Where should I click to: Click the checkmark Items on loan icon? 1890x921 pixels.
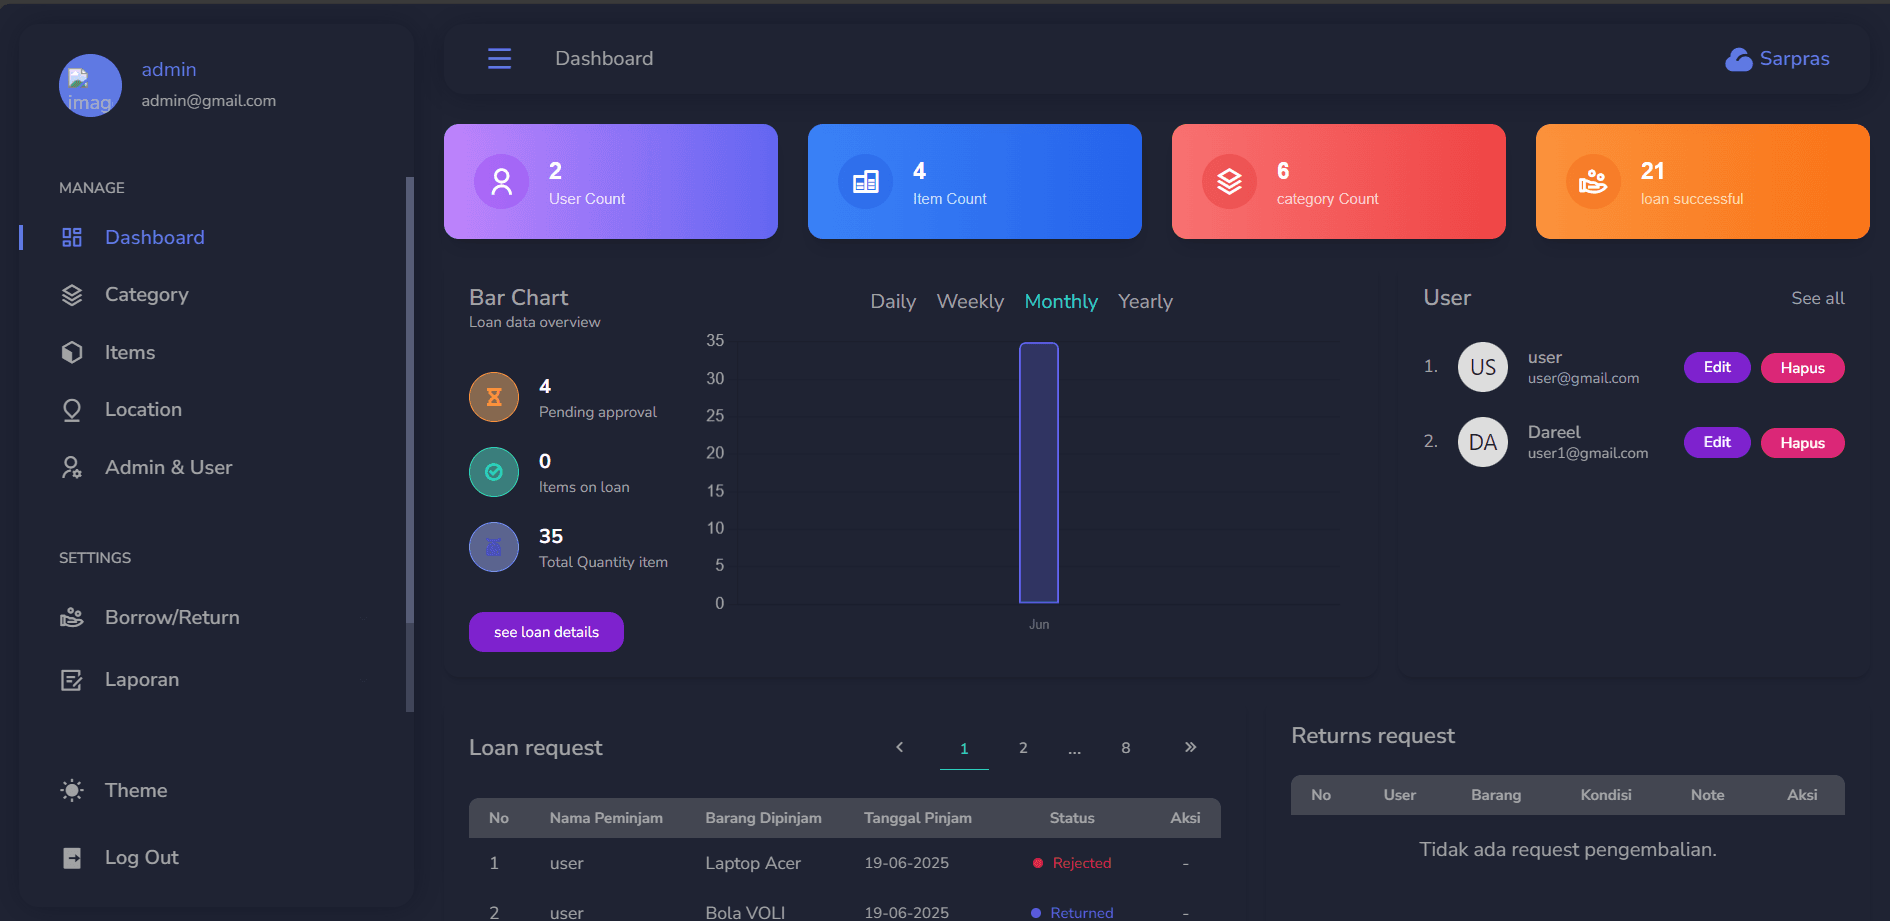[x=494, y=472]
